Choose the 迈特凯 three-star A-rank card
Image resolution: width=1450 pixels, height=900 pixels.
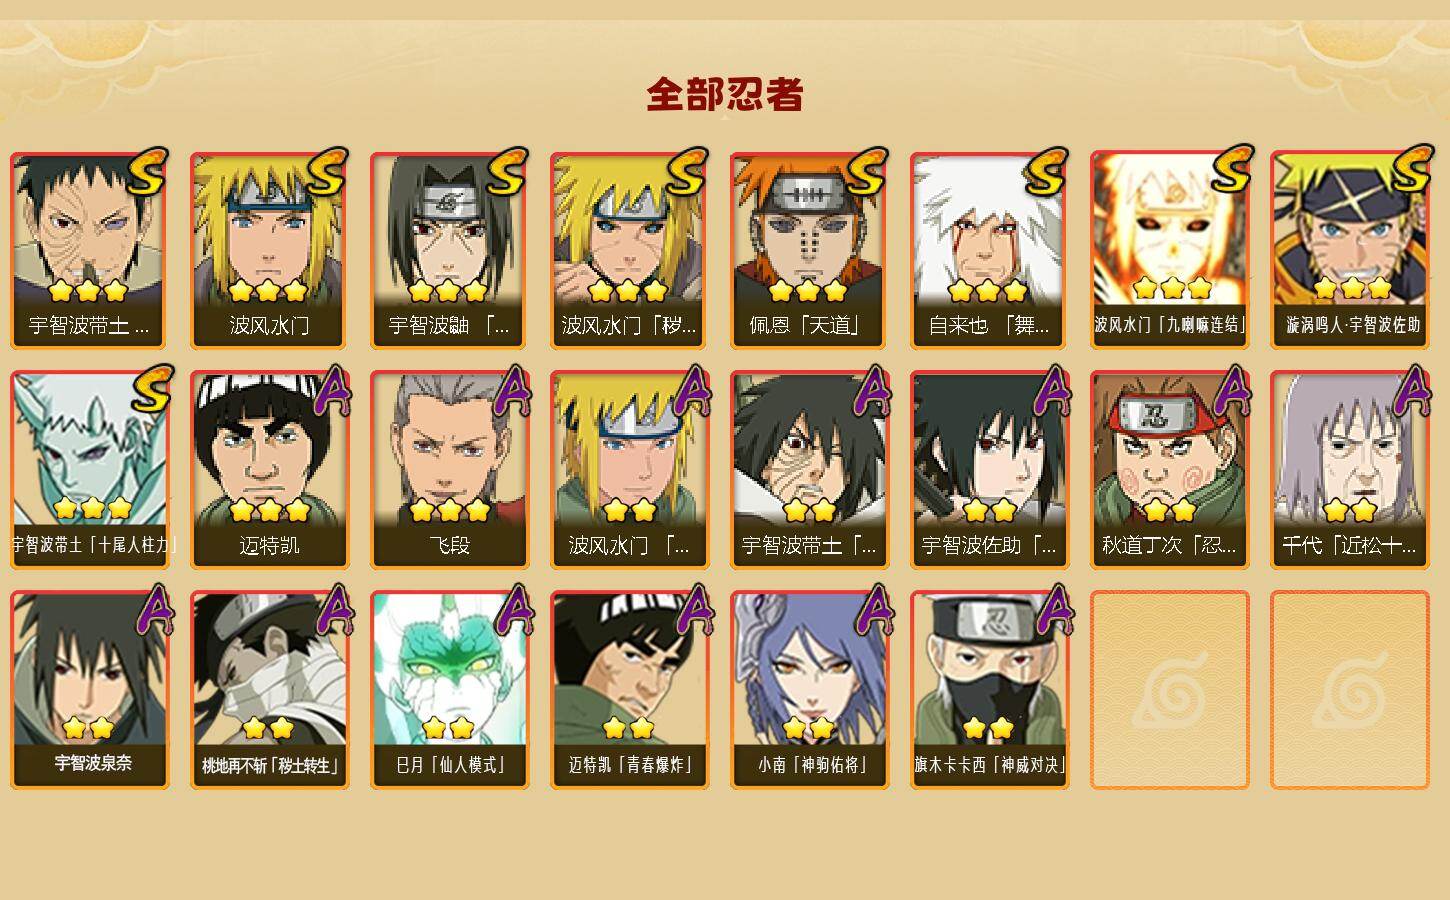(269, 470)
